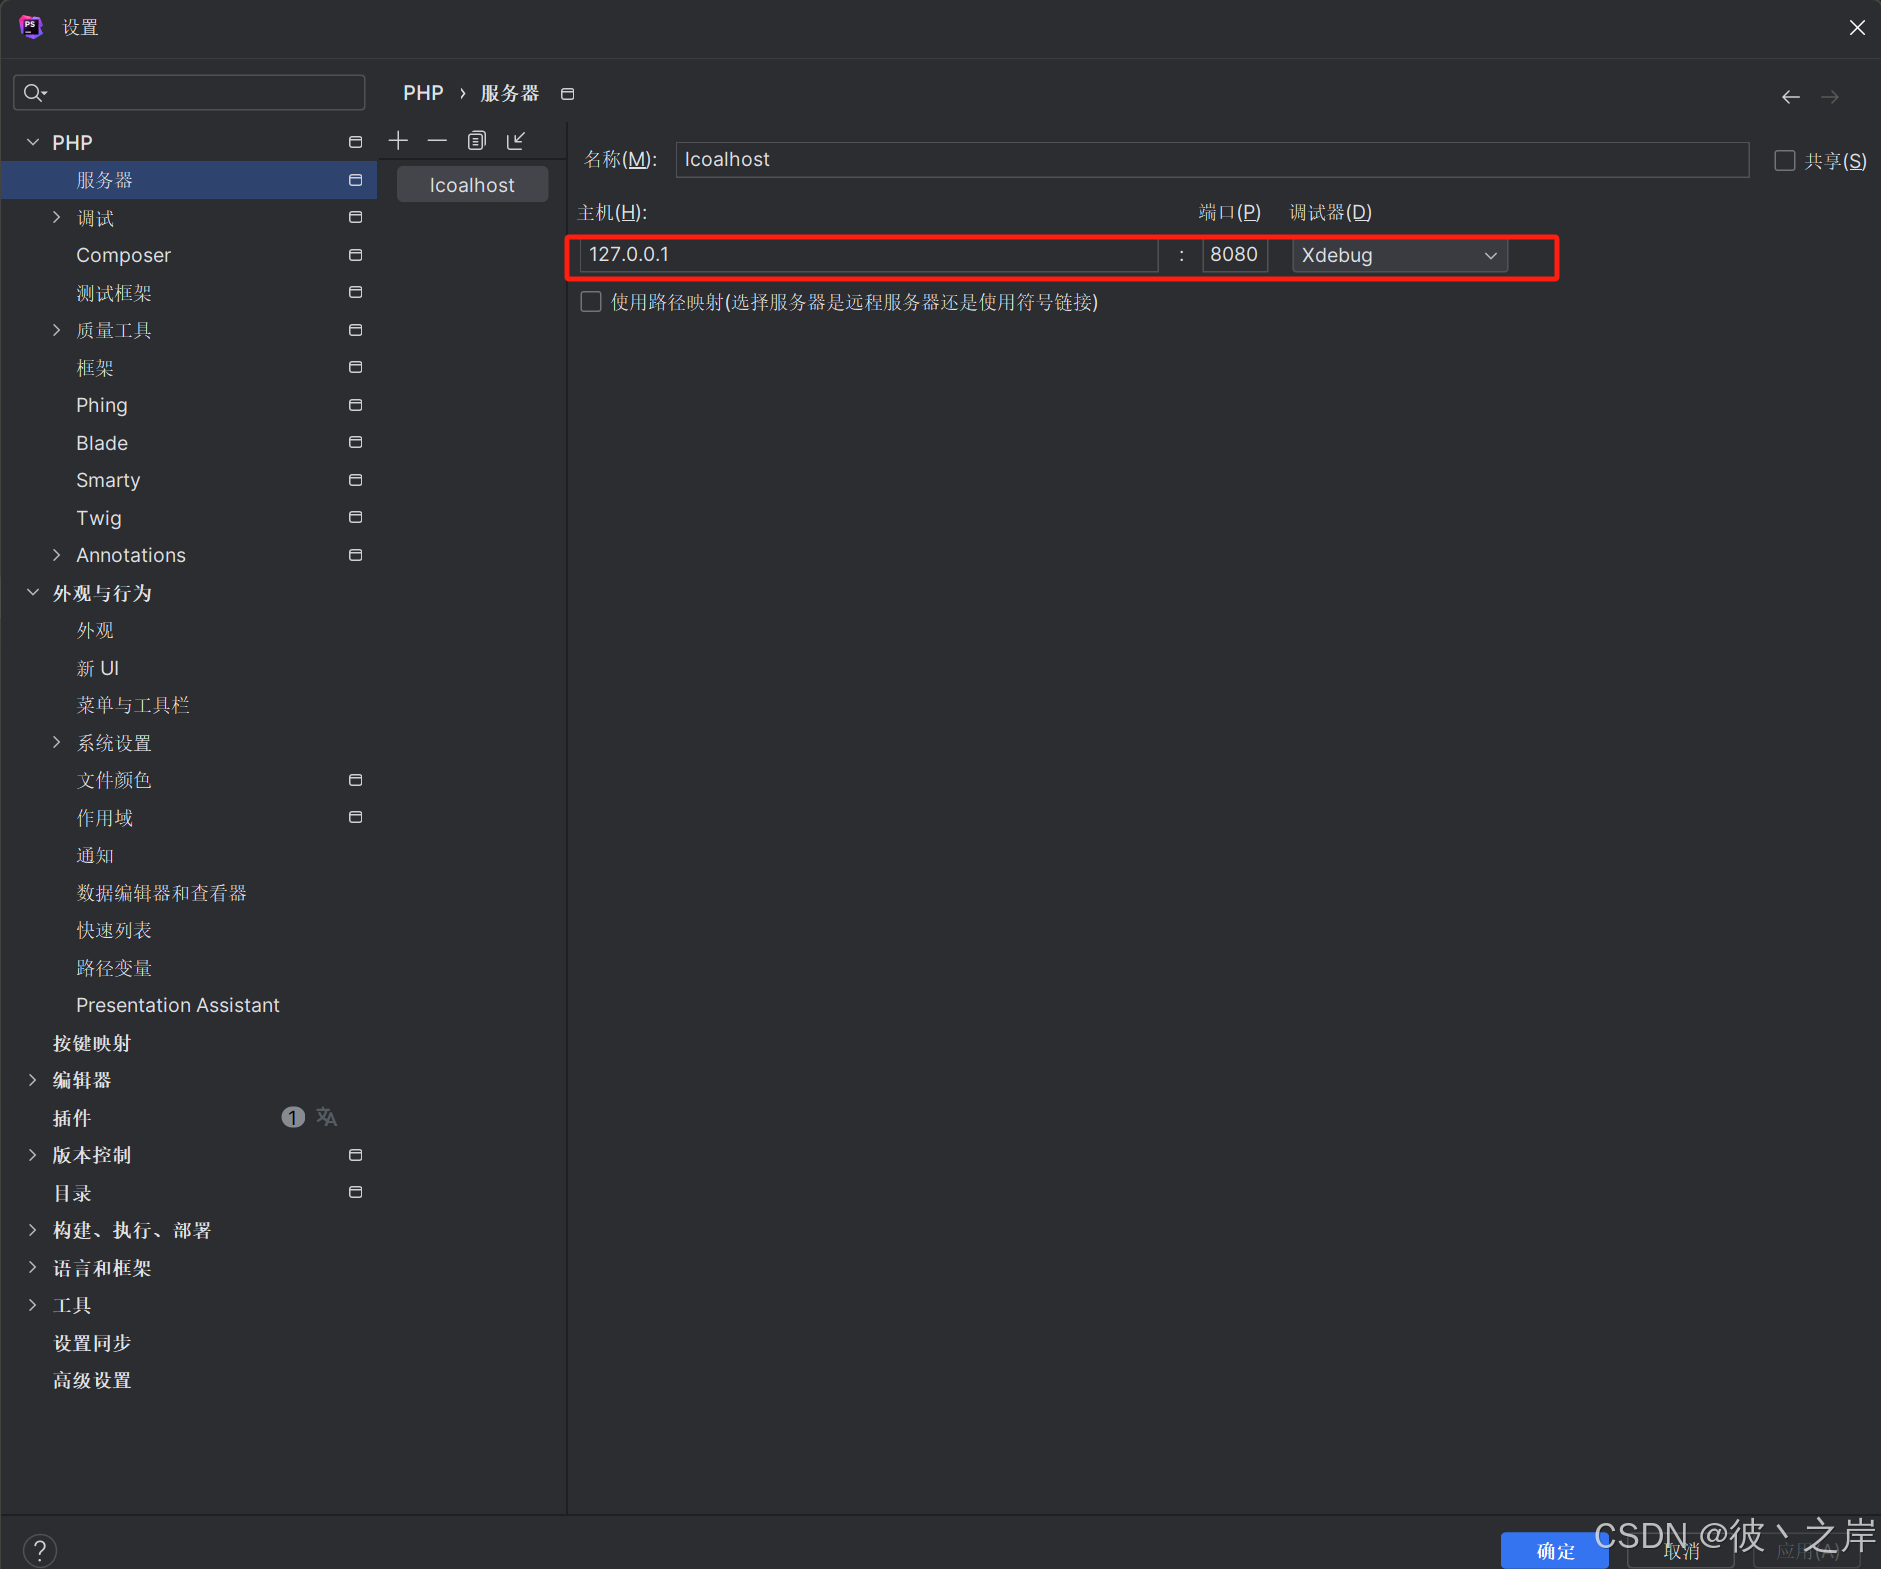Viewport: 1881px width, 1569px height.
Task: Check the 使用路径映射 option
Action: (x=590, y=301)
